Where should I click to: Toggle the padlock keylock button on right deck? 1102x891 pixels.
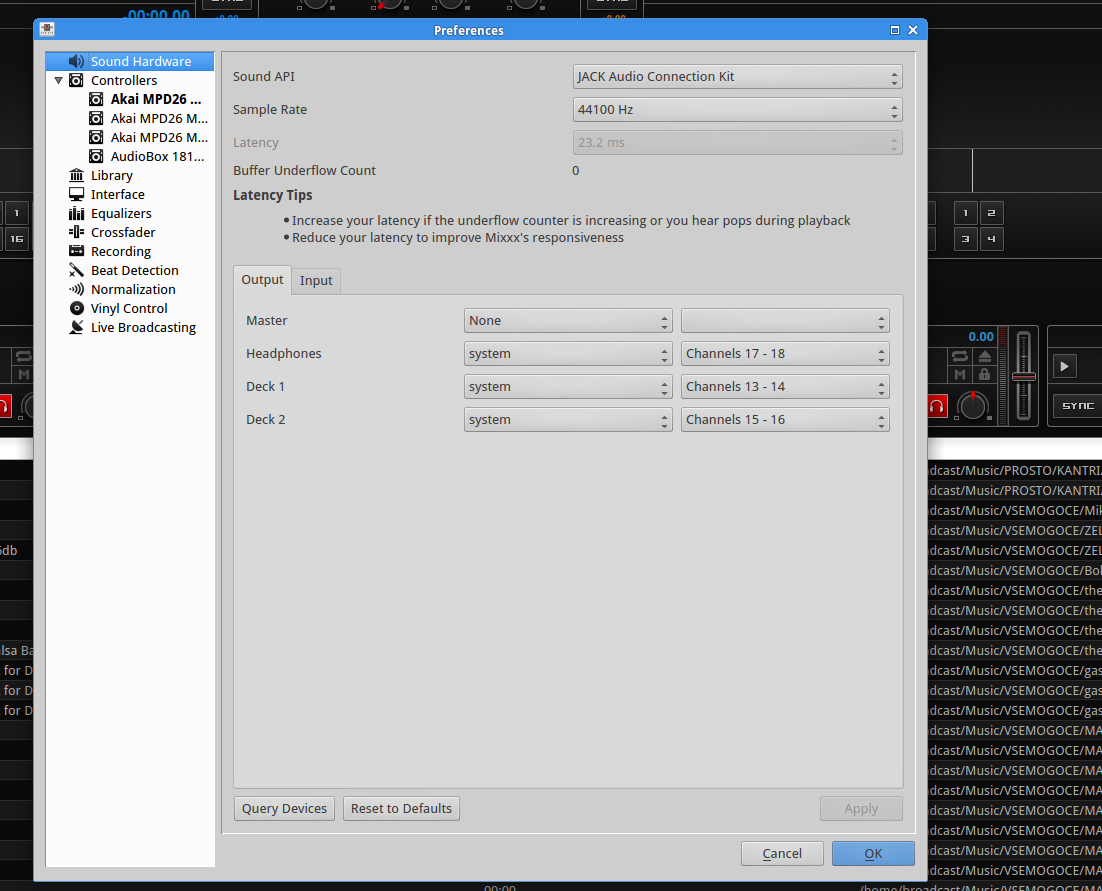tap(984, 374)
